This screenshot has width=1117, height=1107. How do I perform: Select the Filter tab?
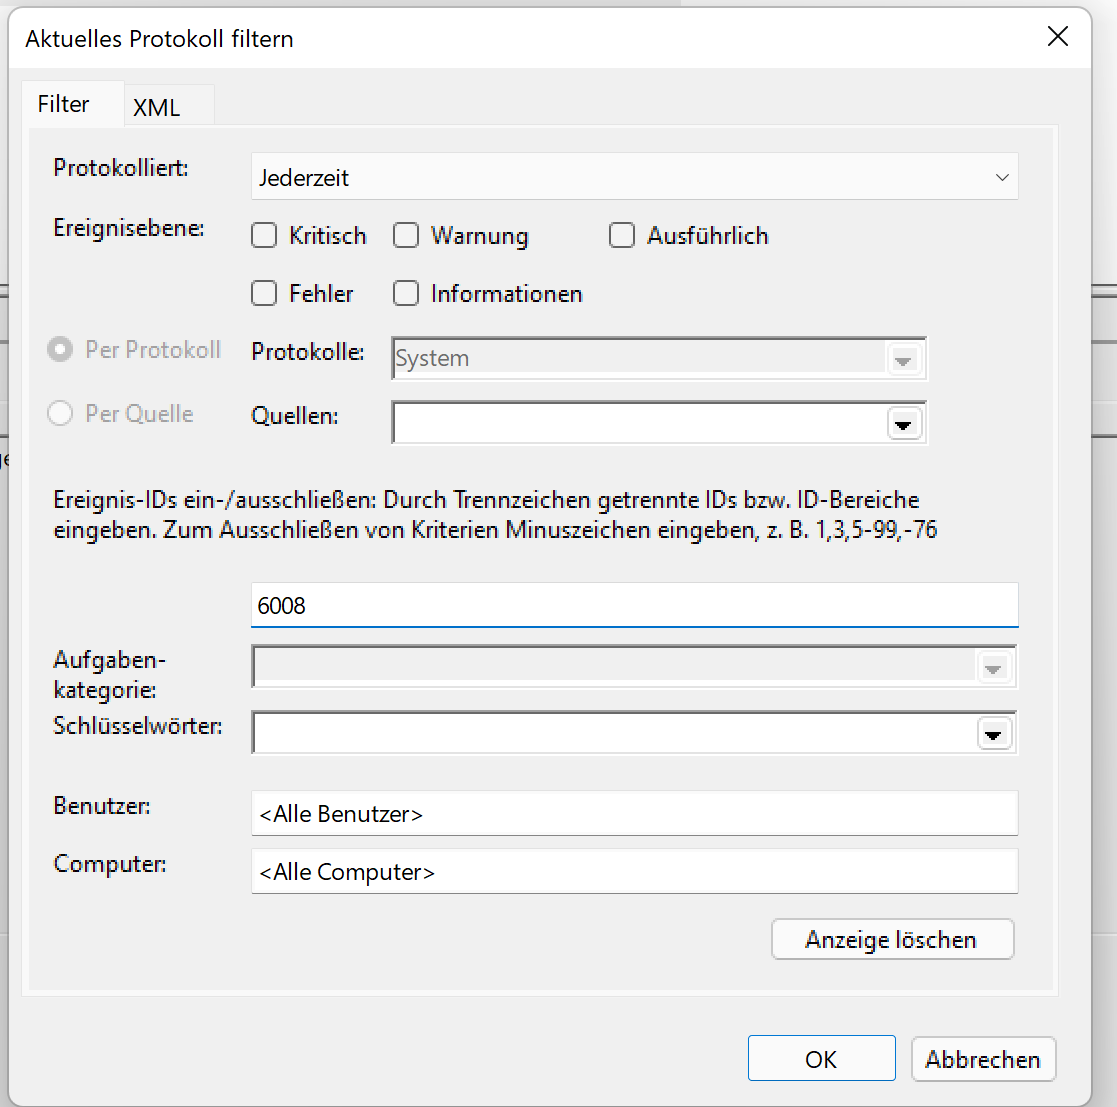(x=64, y=104)
